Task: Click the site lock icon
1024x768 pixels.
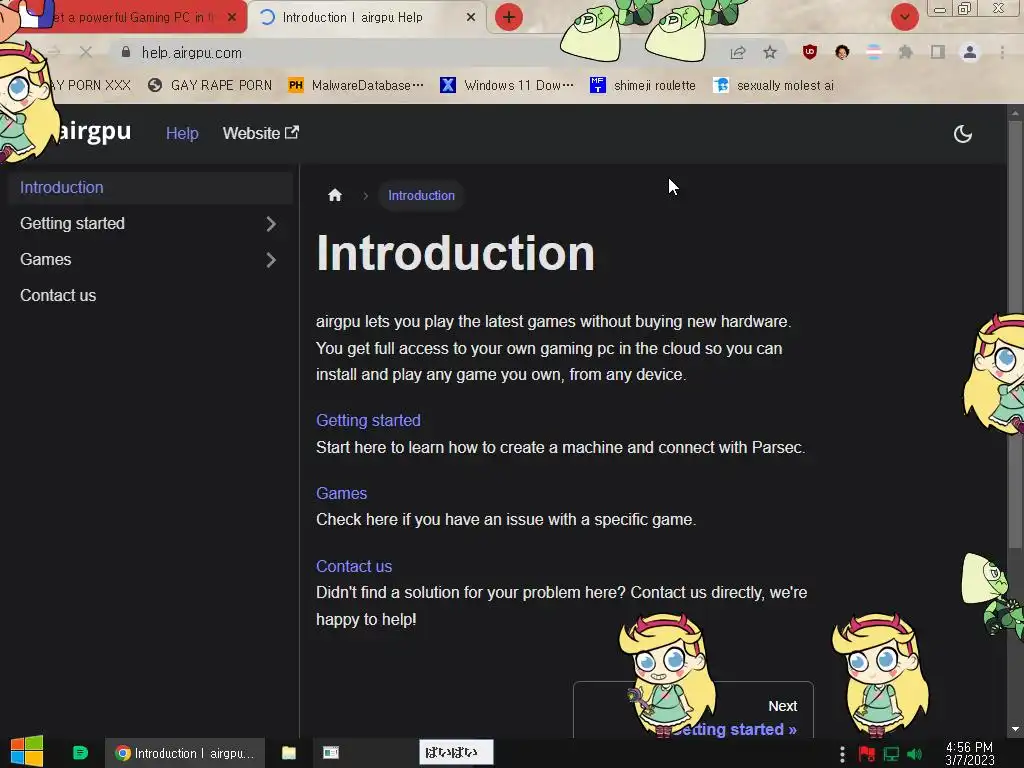Action: coord(126,52)
